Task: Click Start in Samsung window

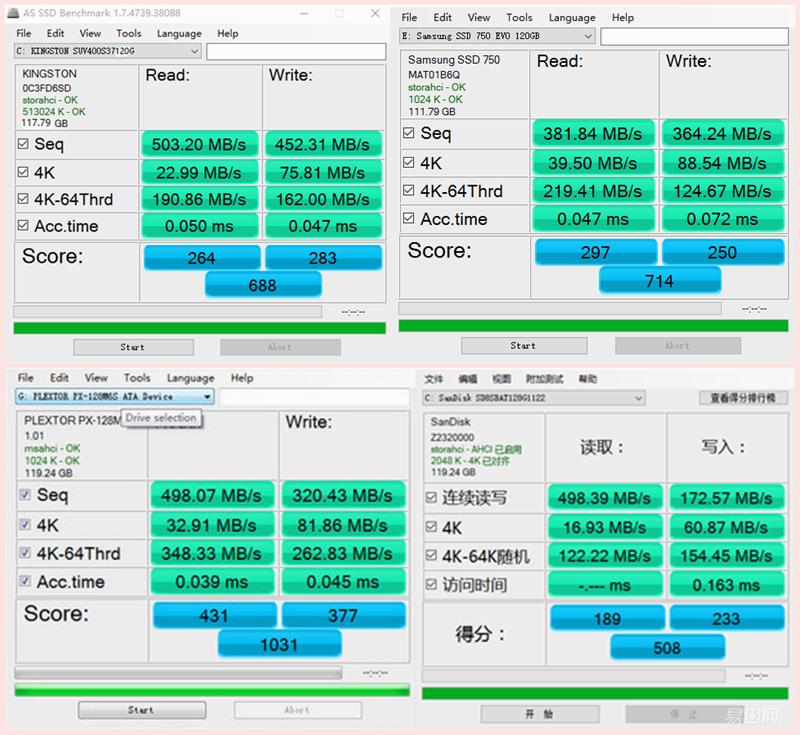Action: [x=524, y=345]
